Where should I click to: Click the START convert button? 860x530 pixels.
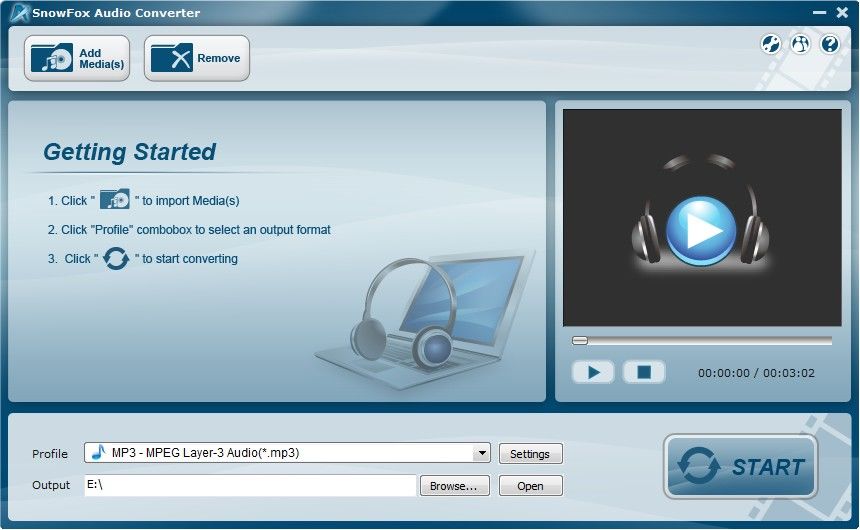coord(740,466)
